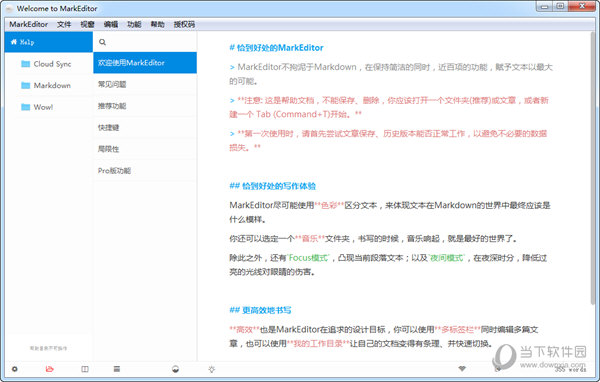The image size is (600, 382).
Task: Select the 常见问题 document
Action: pos(145,84)
